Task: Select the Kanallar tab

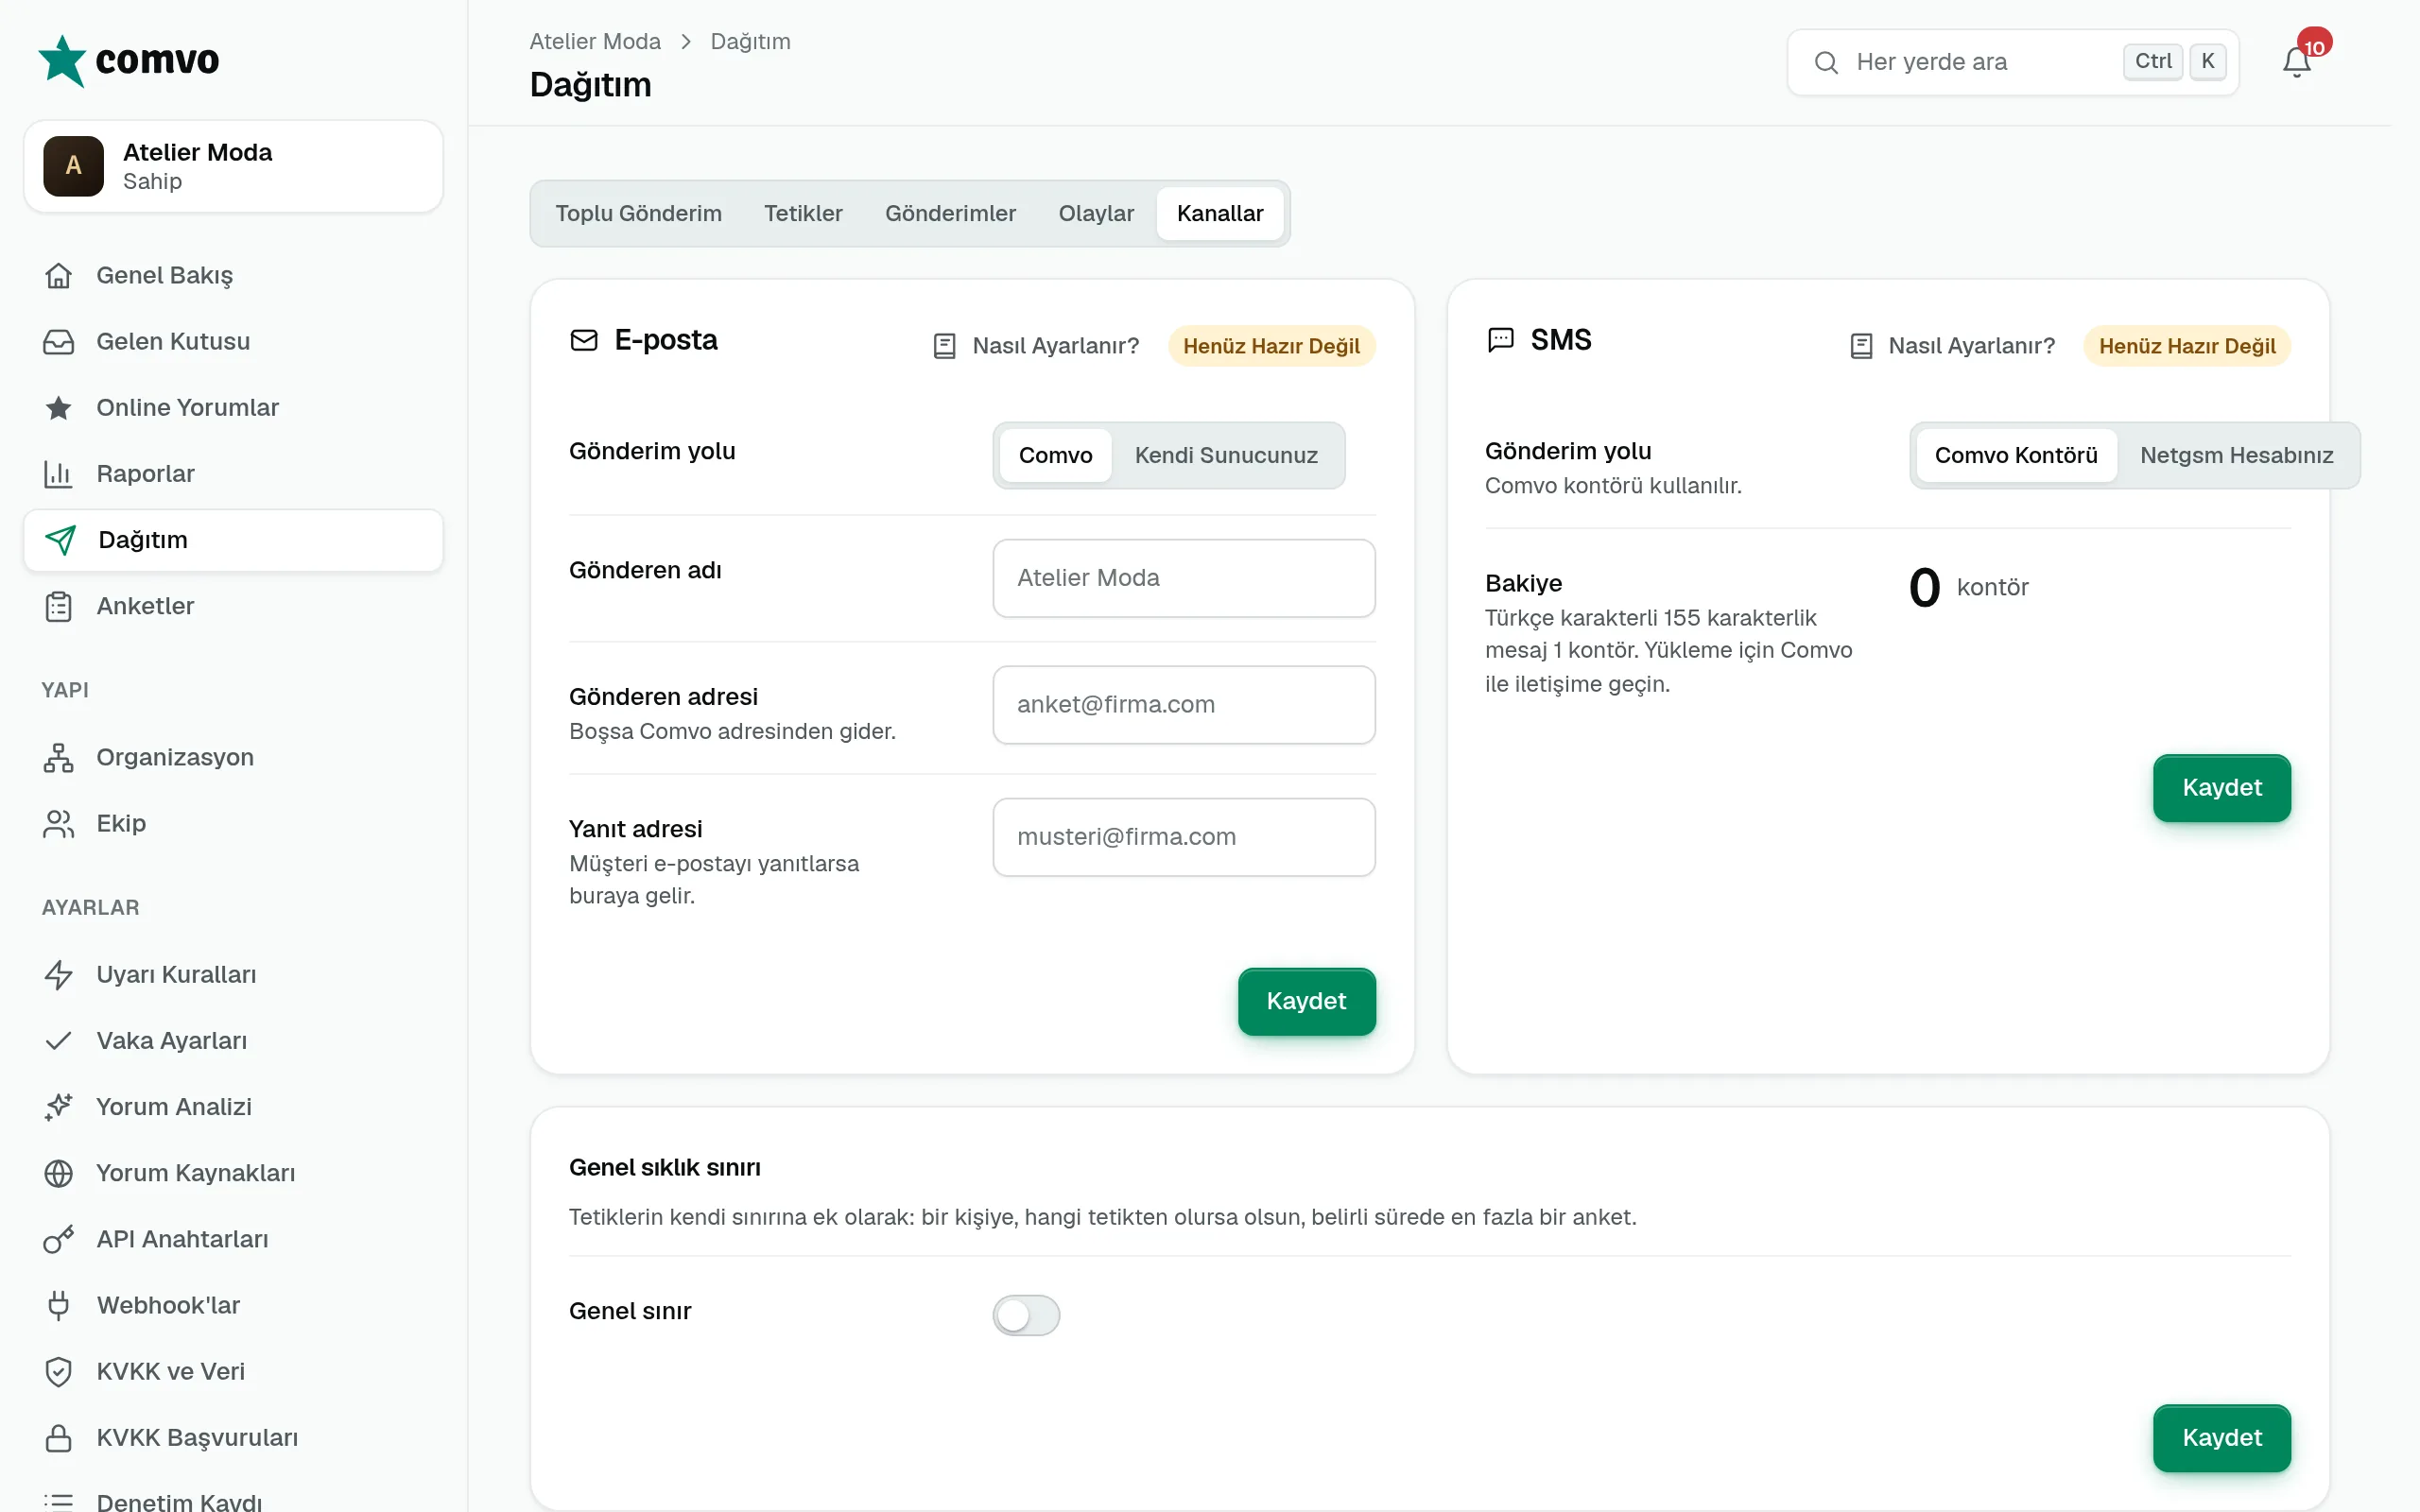Action: [x=1220, y=213]
